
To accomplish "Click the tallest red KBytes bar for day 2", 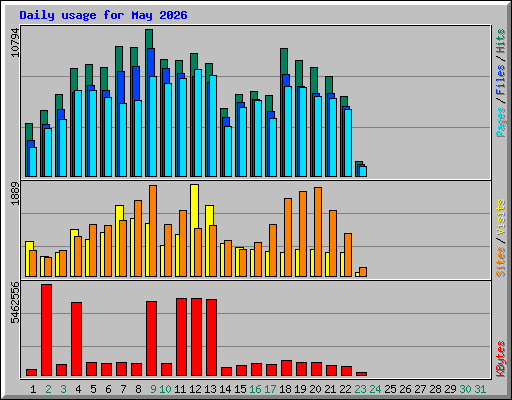I will pyautogui.click(x=47, y=330).
